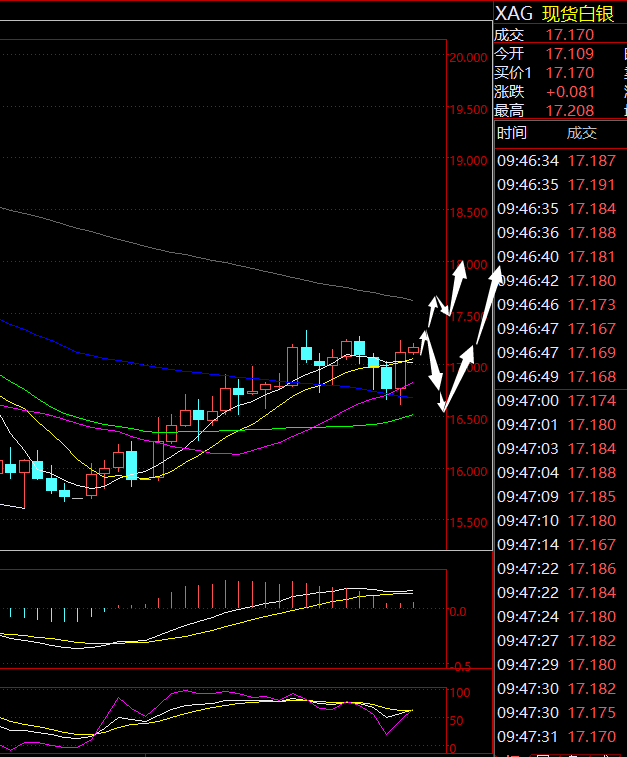627x757 pixels.
Task: Click the 涨跌 change value +0.081
Action: pyautogui.click(x=570, y=92)
